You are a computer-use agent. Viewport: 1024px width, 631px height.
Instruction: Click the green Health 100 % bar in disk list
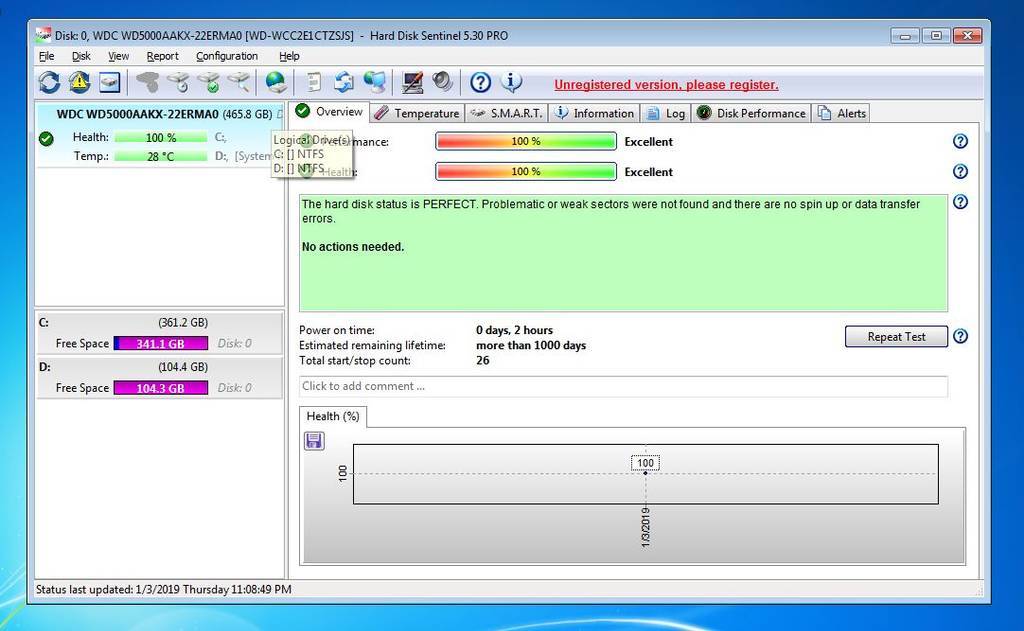[x=161, y=137]
